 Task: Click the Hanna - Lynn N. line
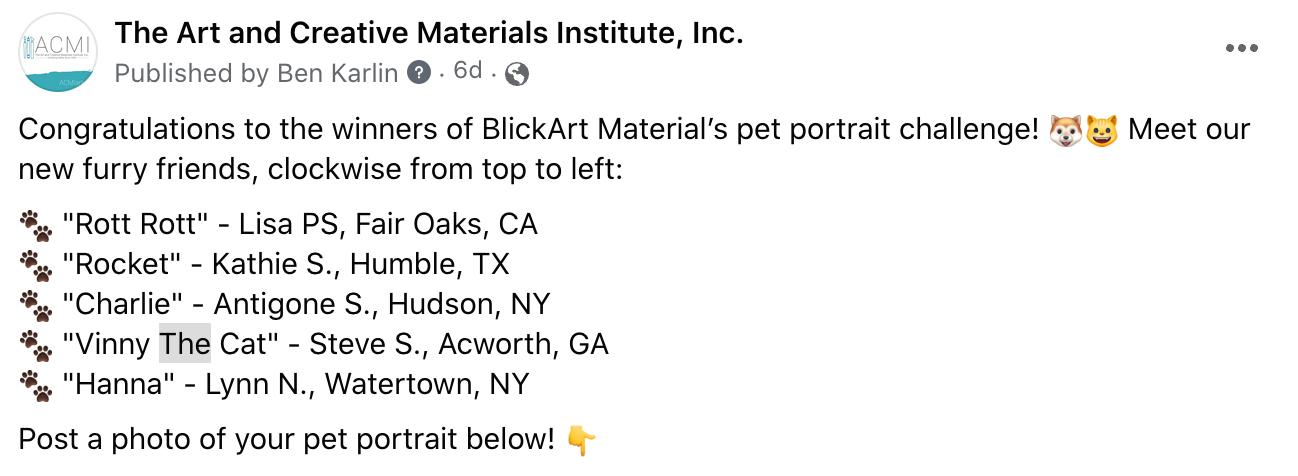295,384
